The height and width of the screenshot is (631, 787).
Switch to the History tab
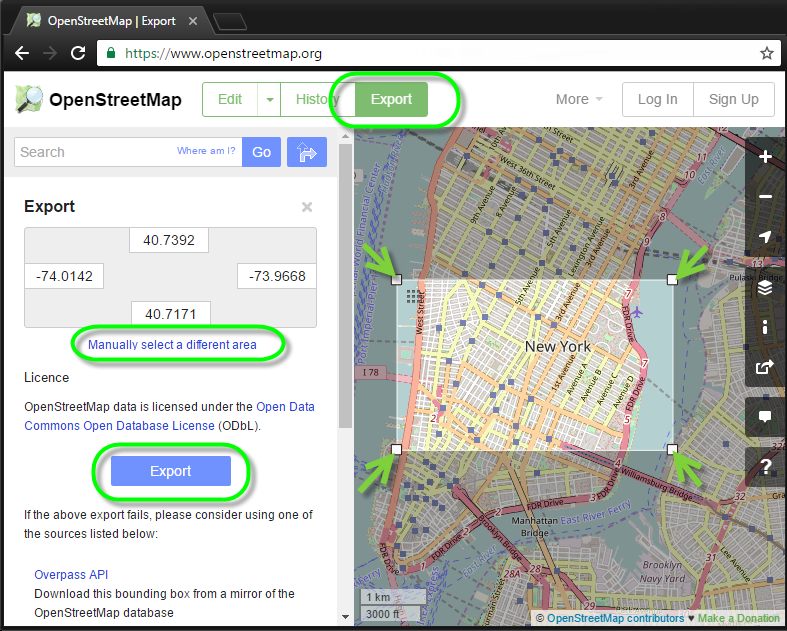coord(318,99)
